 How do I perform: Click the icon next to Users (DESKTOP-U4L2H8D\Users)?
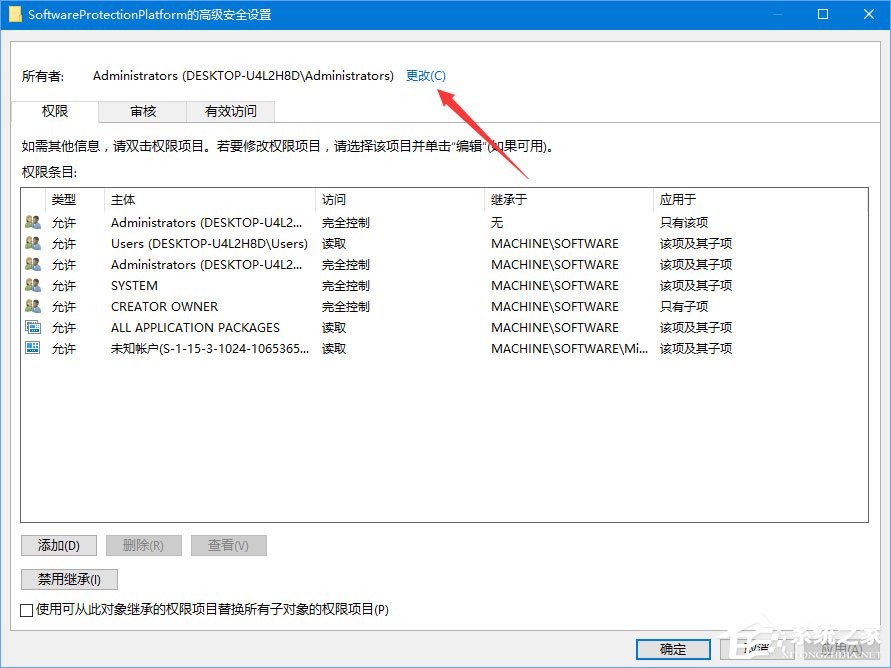31,243
